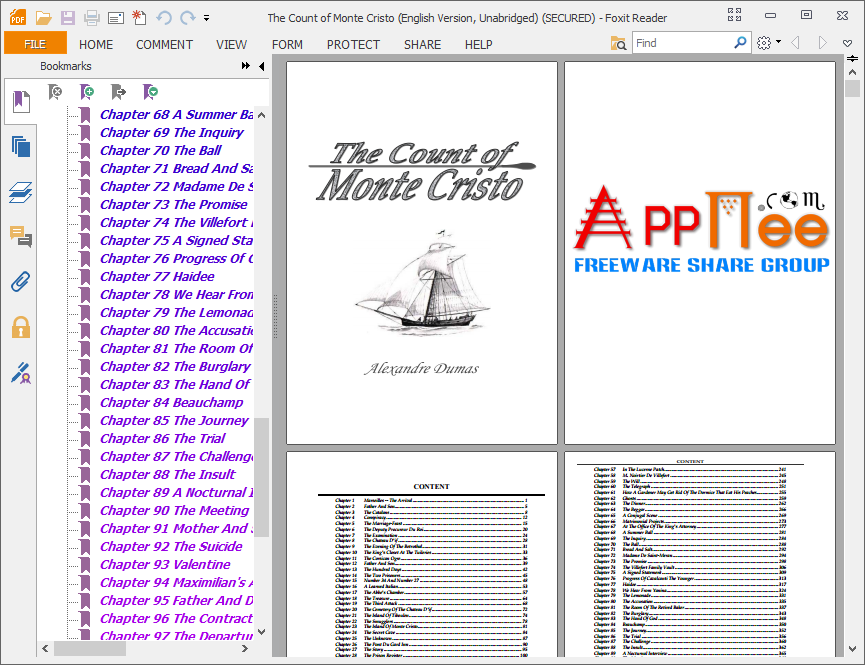Select bookmark Chapter 84 Beauchamp
Image resolution: width=865 pixels, height=665 pixels.
tap(172, 402)
